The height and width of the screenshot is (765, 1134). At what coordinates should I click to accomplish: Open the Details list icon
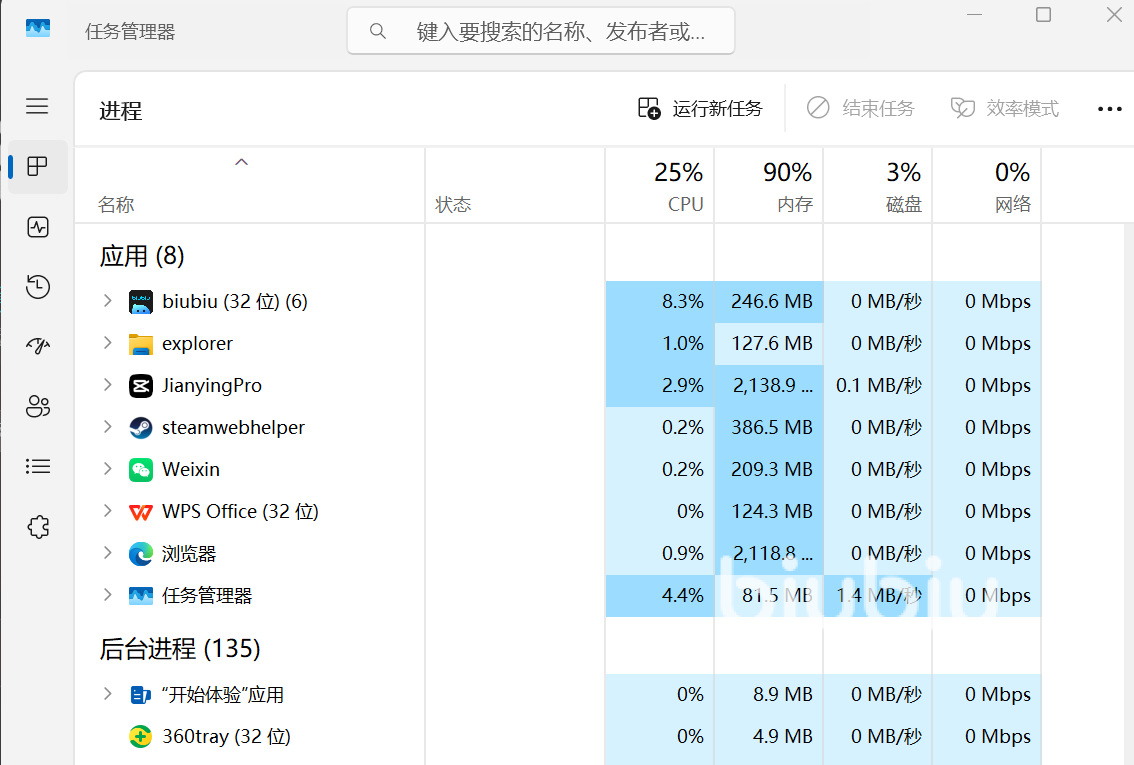pos(37,466)
